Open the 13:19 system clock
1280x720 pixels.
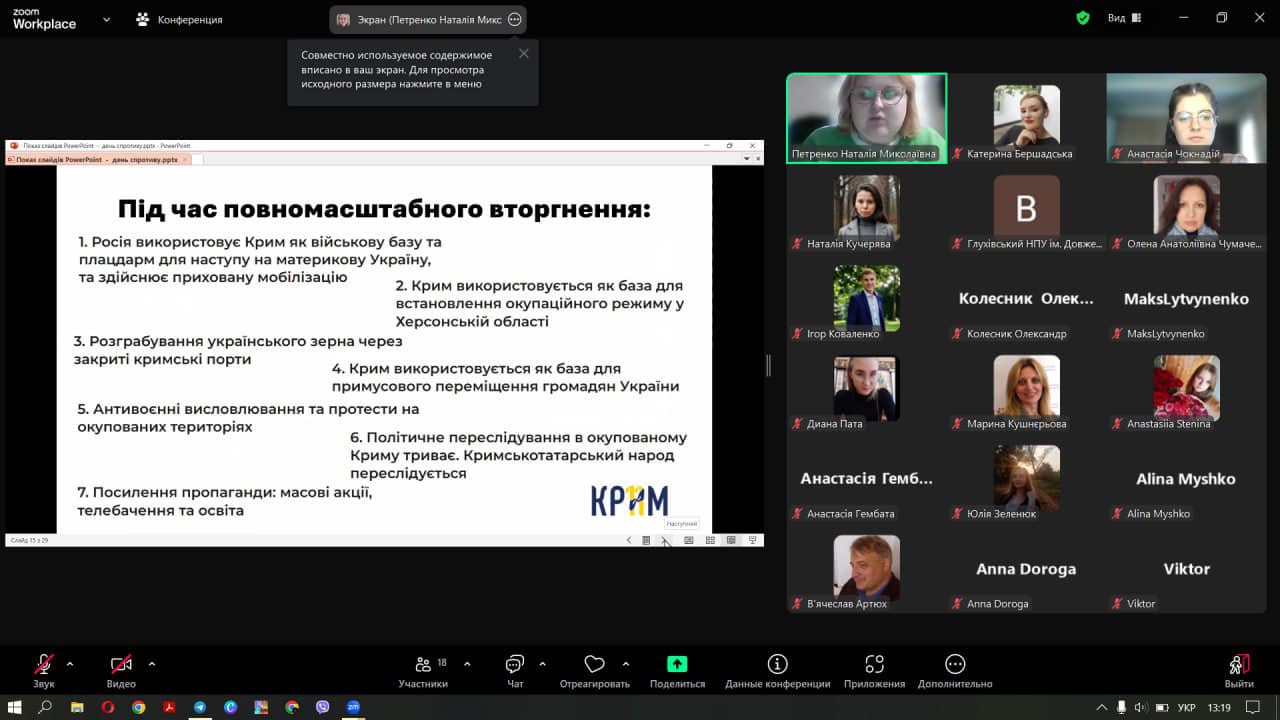1219,707
